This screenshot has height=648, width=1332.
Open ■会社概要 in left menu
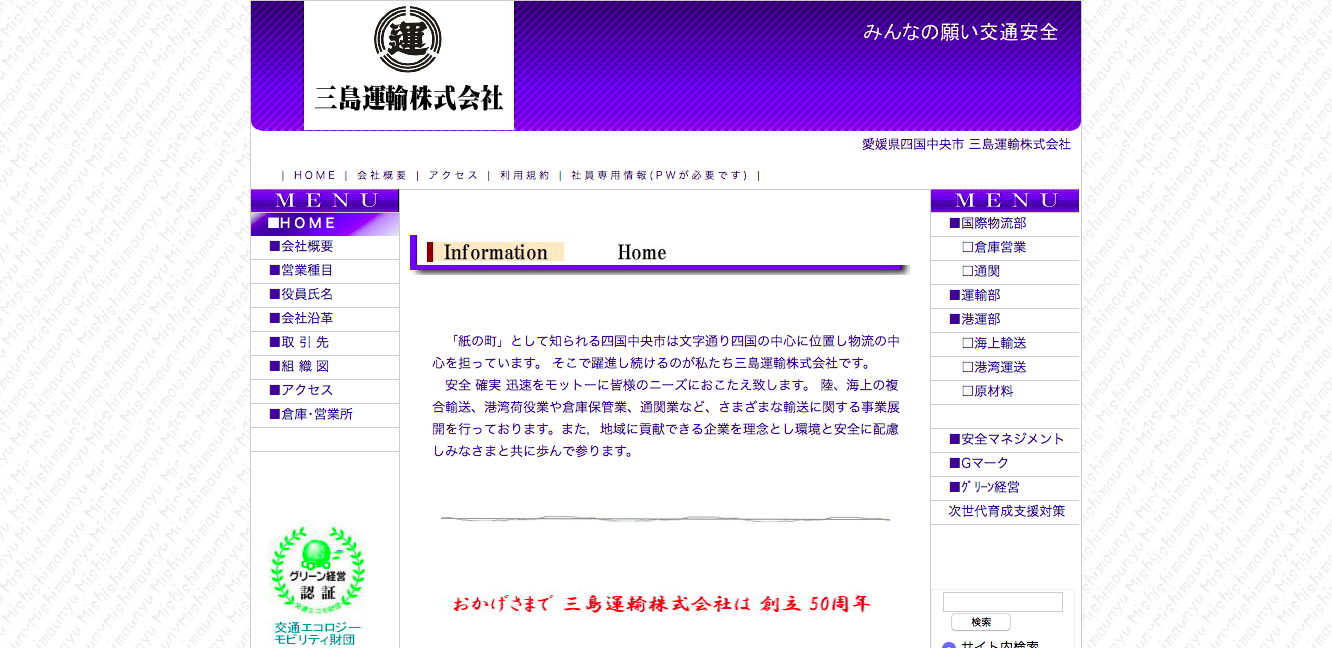pyautogui.click(x=325, y=246)
